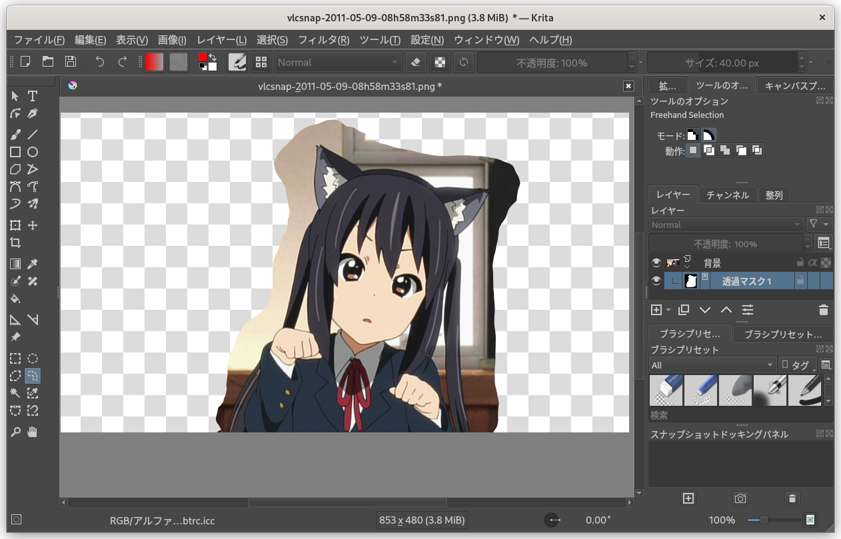Select the Zoom magnifier tool
The height and width of the screenshot is (539, 841).
coord(15,432)
